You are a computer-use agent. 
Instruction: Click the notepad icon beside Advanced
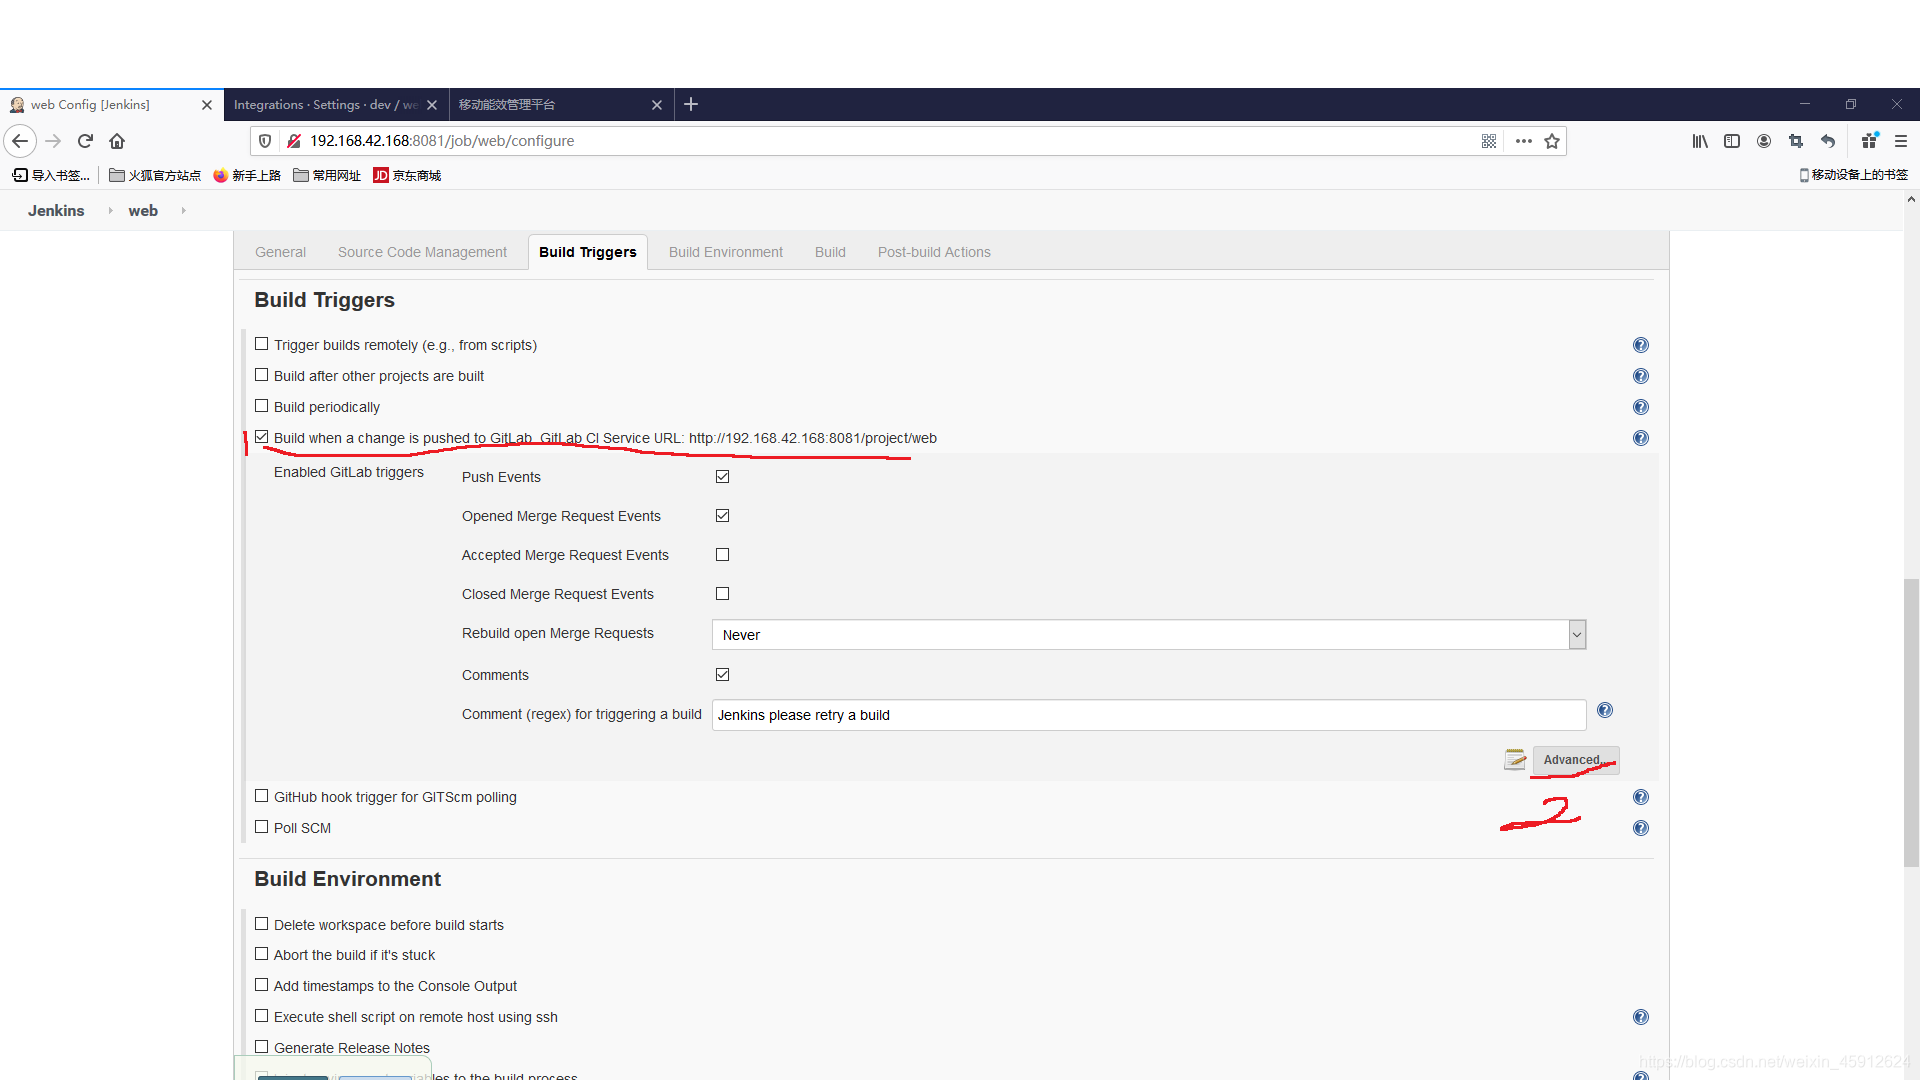tap(1515, 760)
